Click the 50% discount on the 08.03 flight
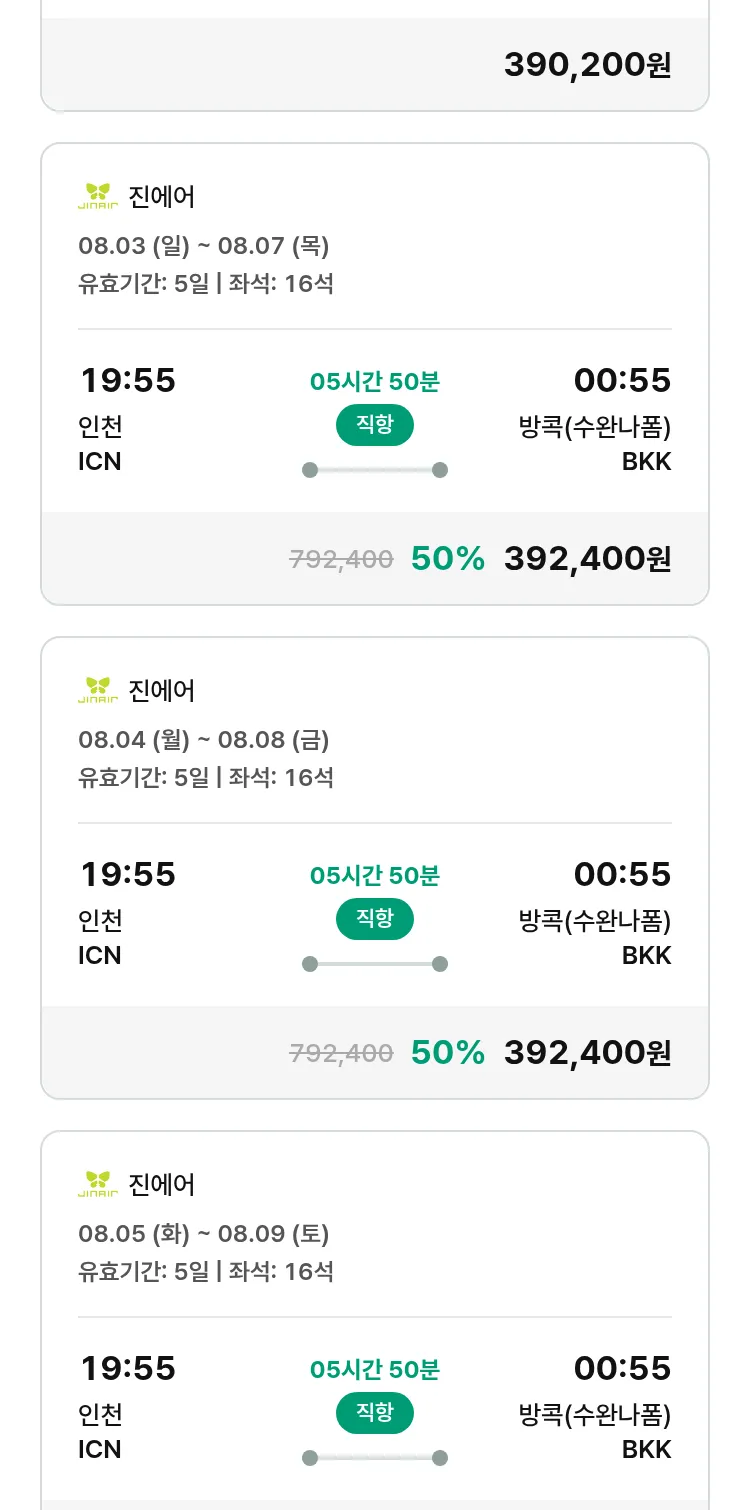 (x=448, y=559)
